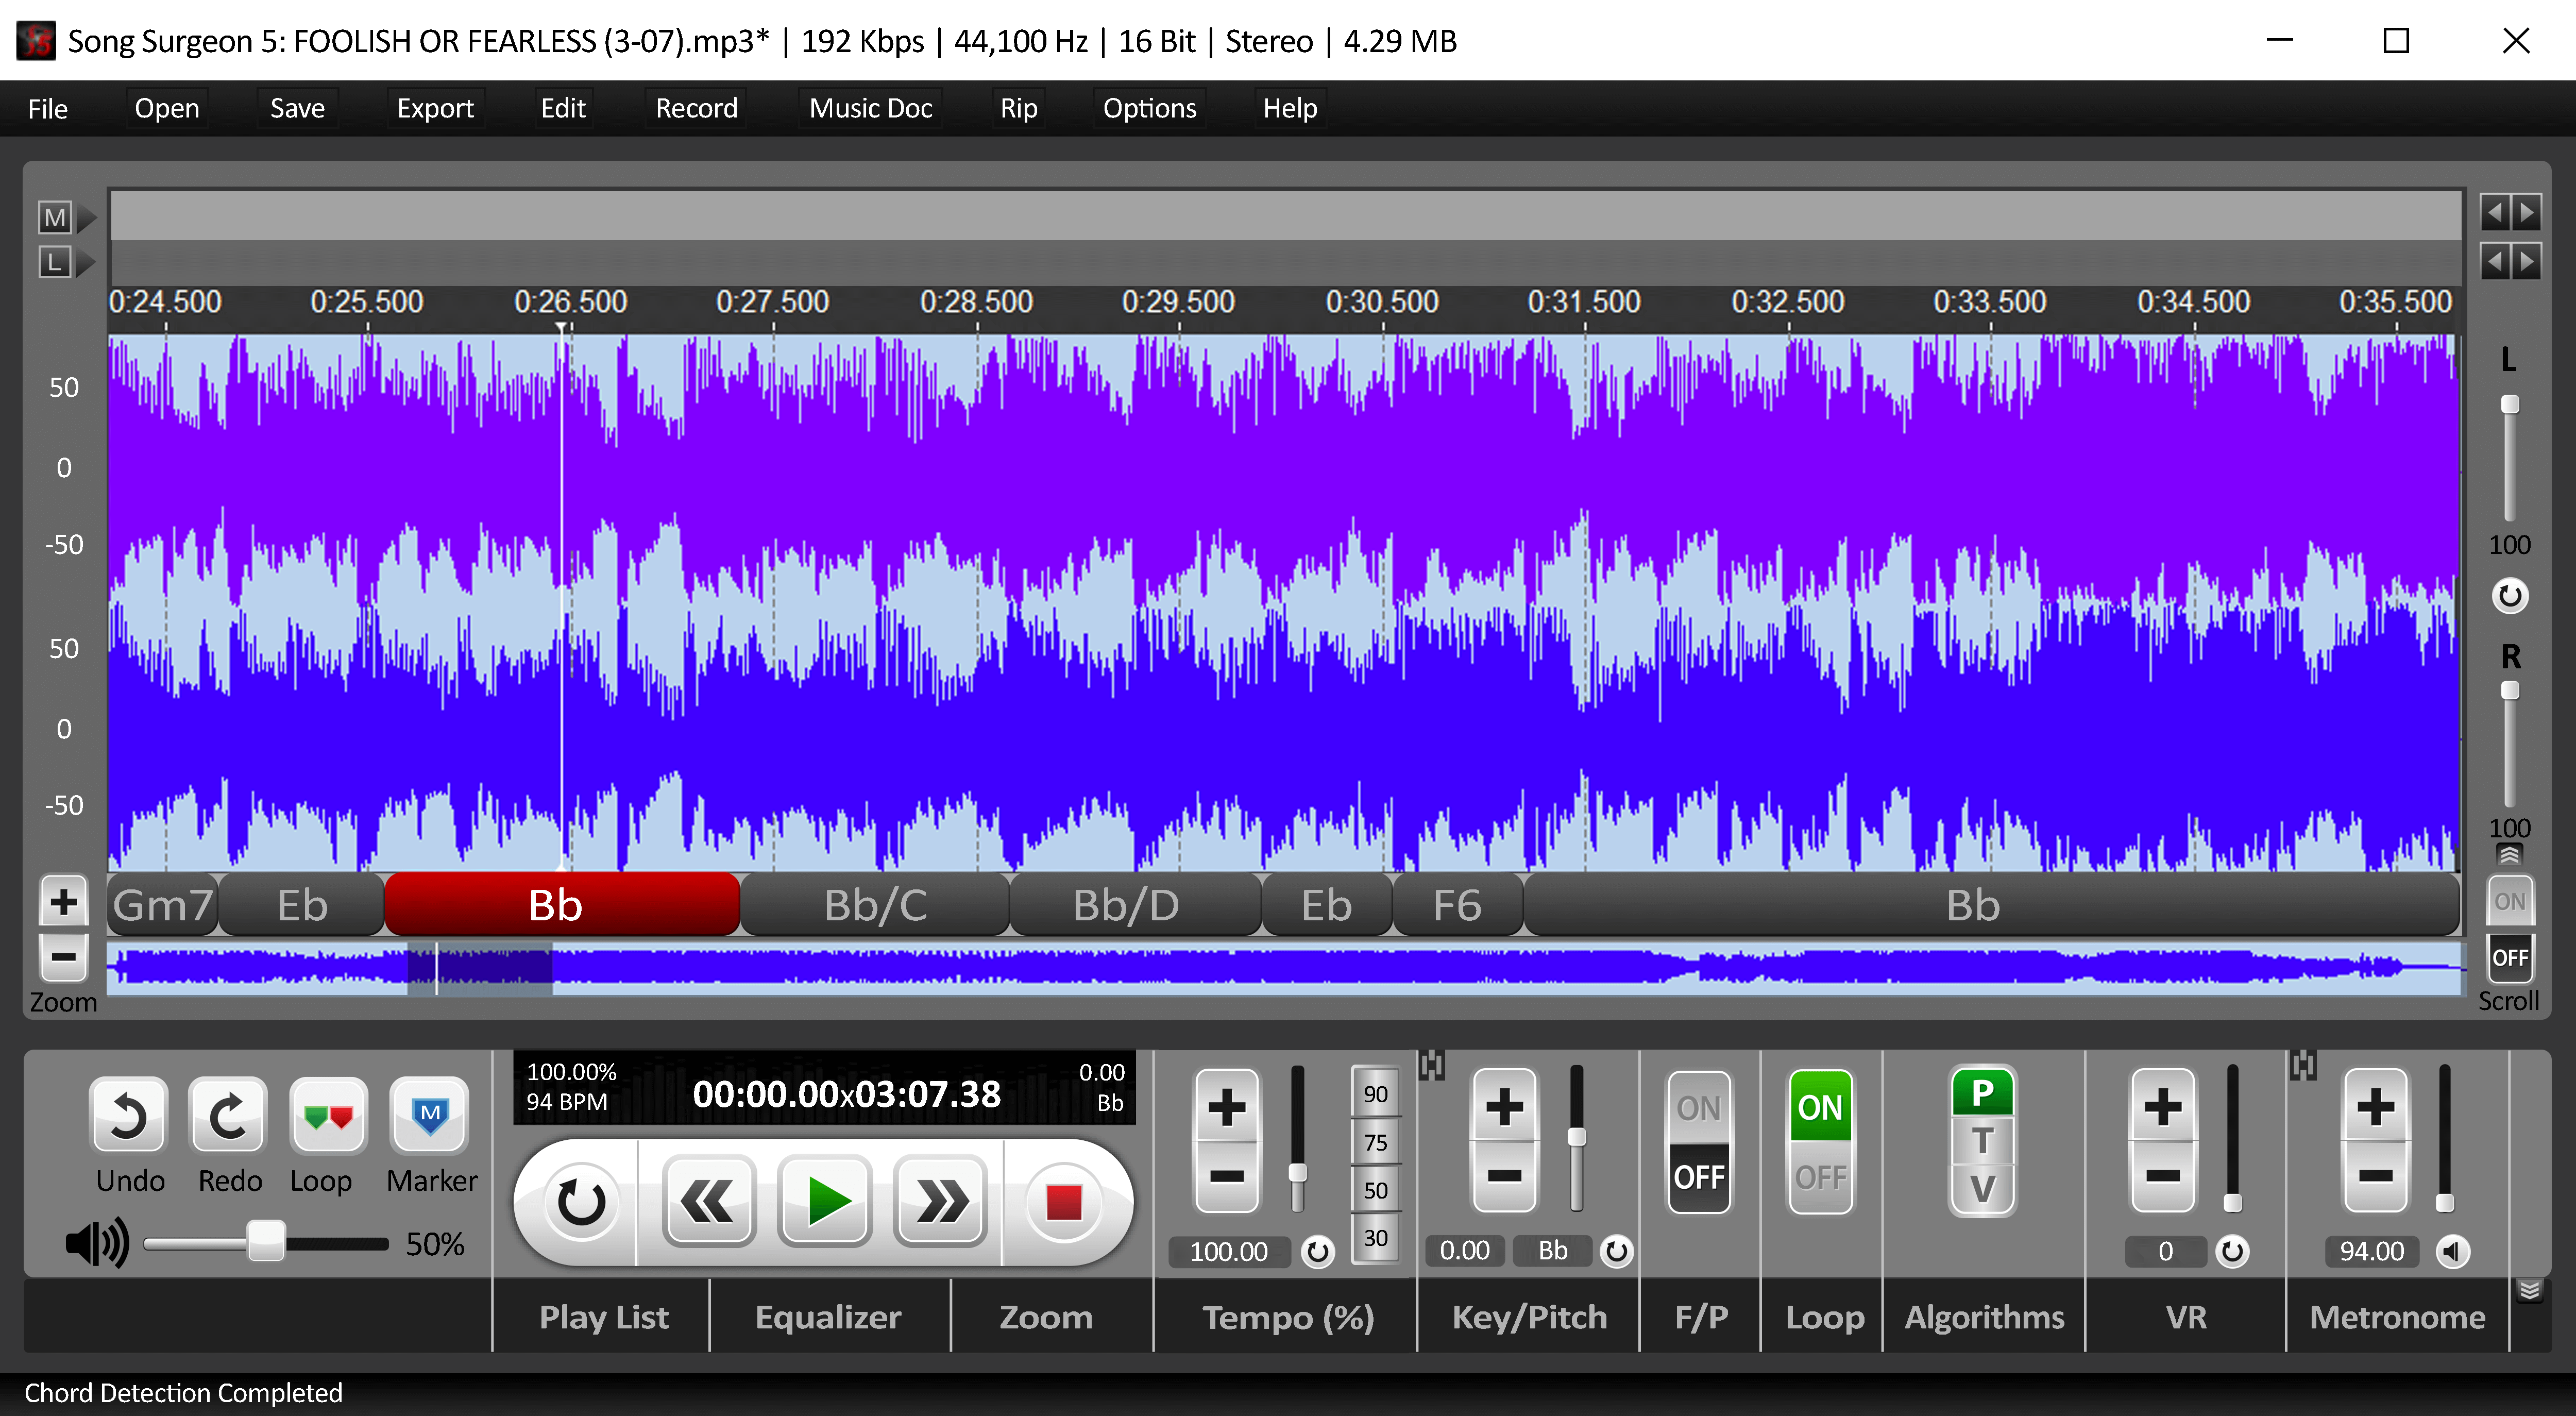
Task: Lower key/pitch with minus button
Action: click(x=1504, y=1176)
